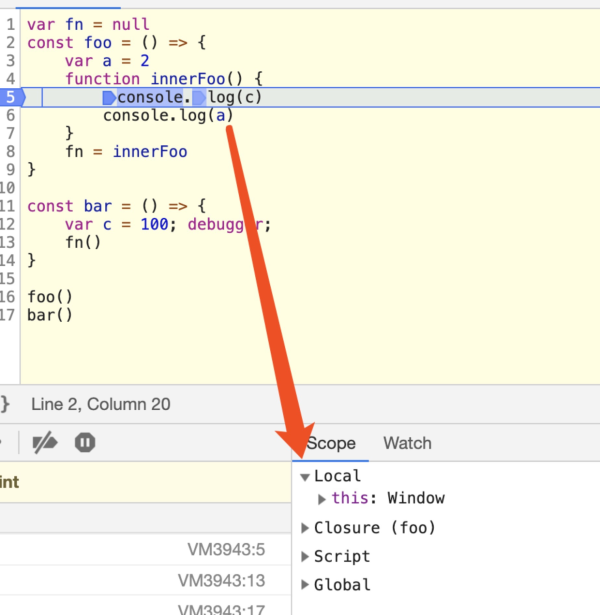Click inline breakpoint marker before console
The width and height of the screenshot is (600, 615).
point(109,98)
